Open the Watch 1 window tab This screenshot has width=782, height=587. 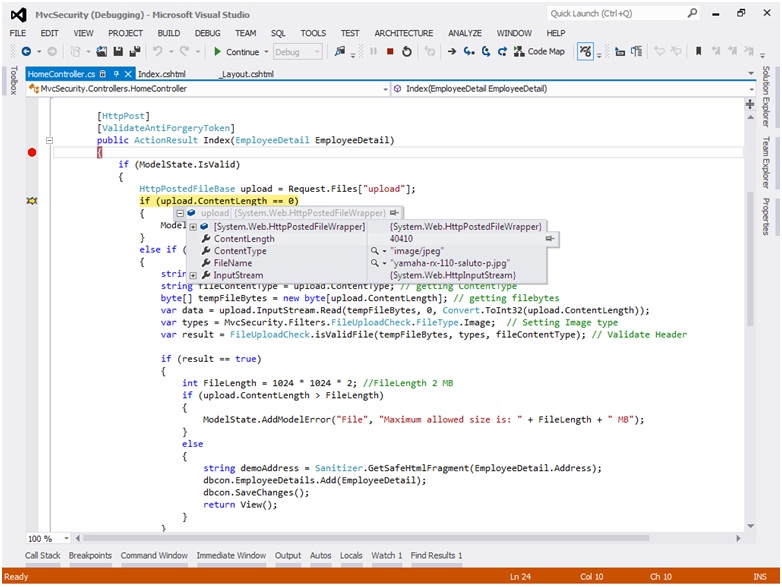tap(387, 556)
